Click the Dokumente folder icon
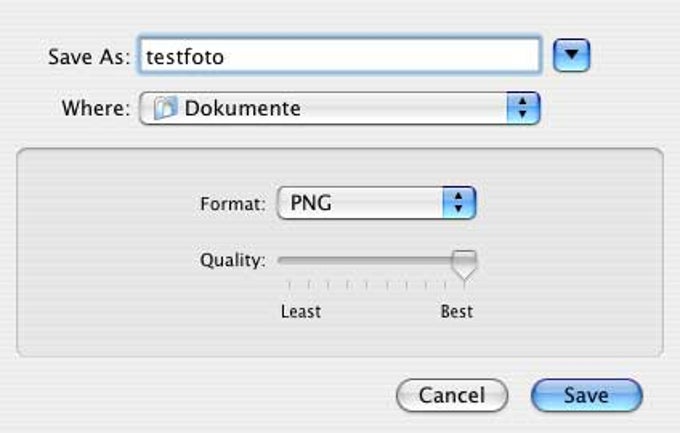The image size is (680, 433). pos(165,108)
